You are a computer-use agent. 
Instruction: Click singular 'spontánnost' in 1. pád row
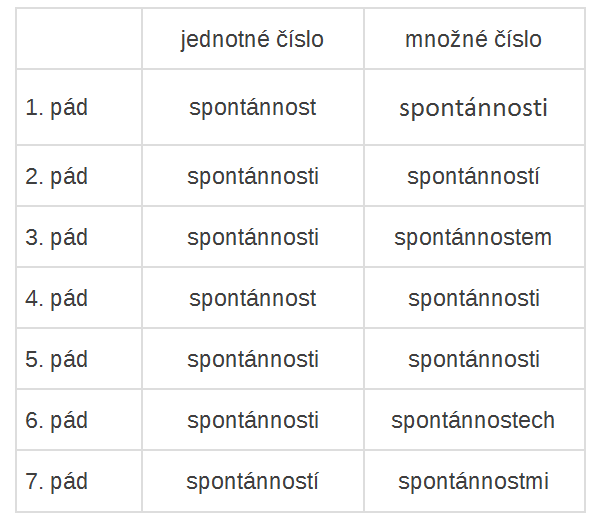pos(252,107)
